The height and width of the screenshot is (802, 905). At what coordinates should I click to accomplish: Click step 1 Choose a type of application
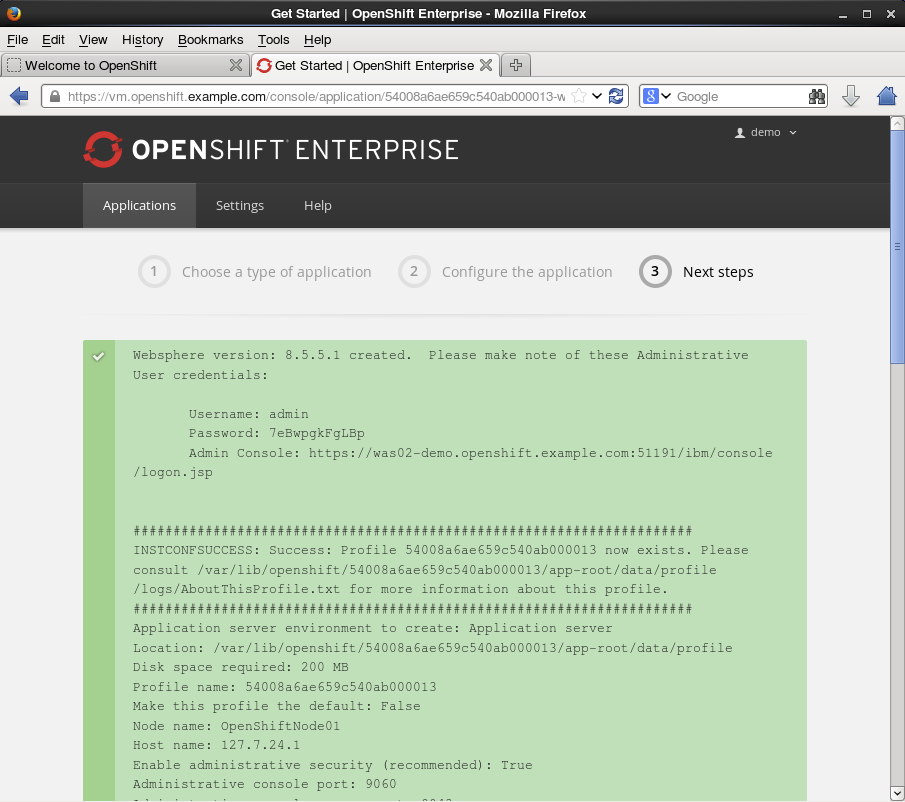[x=255, y=272]
